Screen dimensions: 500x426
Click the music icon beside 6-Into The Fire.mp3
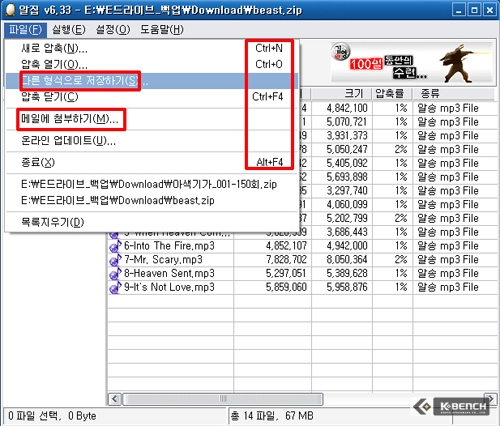click(x=115, y=246)
